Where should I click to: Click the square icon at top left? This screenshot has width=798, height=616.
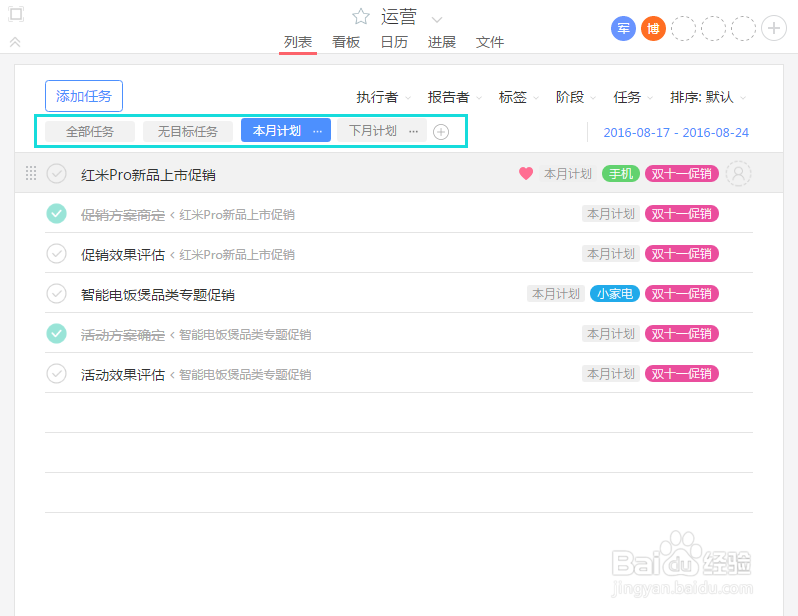coord(16,14)
